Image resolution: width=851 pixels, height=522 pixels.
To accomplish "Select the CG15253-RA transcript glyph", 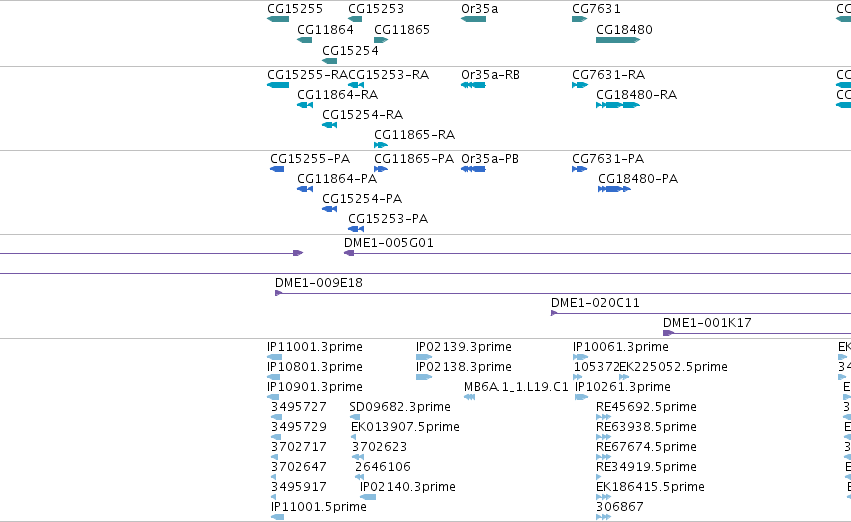I will [x=356, y=85].
